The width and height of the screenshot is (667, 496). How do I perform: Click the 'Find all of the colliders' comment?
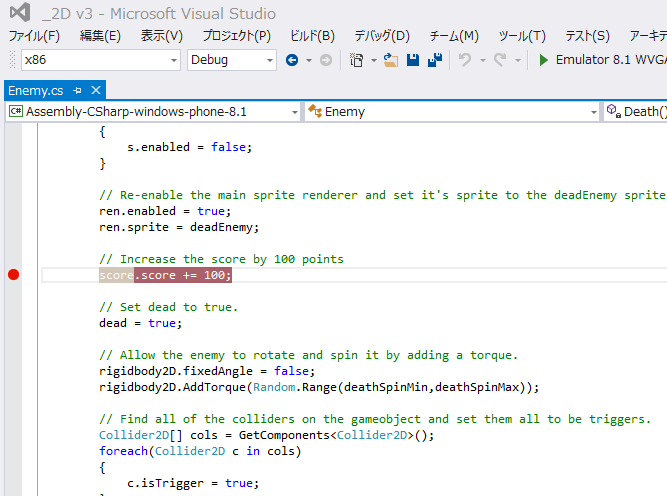375,419
